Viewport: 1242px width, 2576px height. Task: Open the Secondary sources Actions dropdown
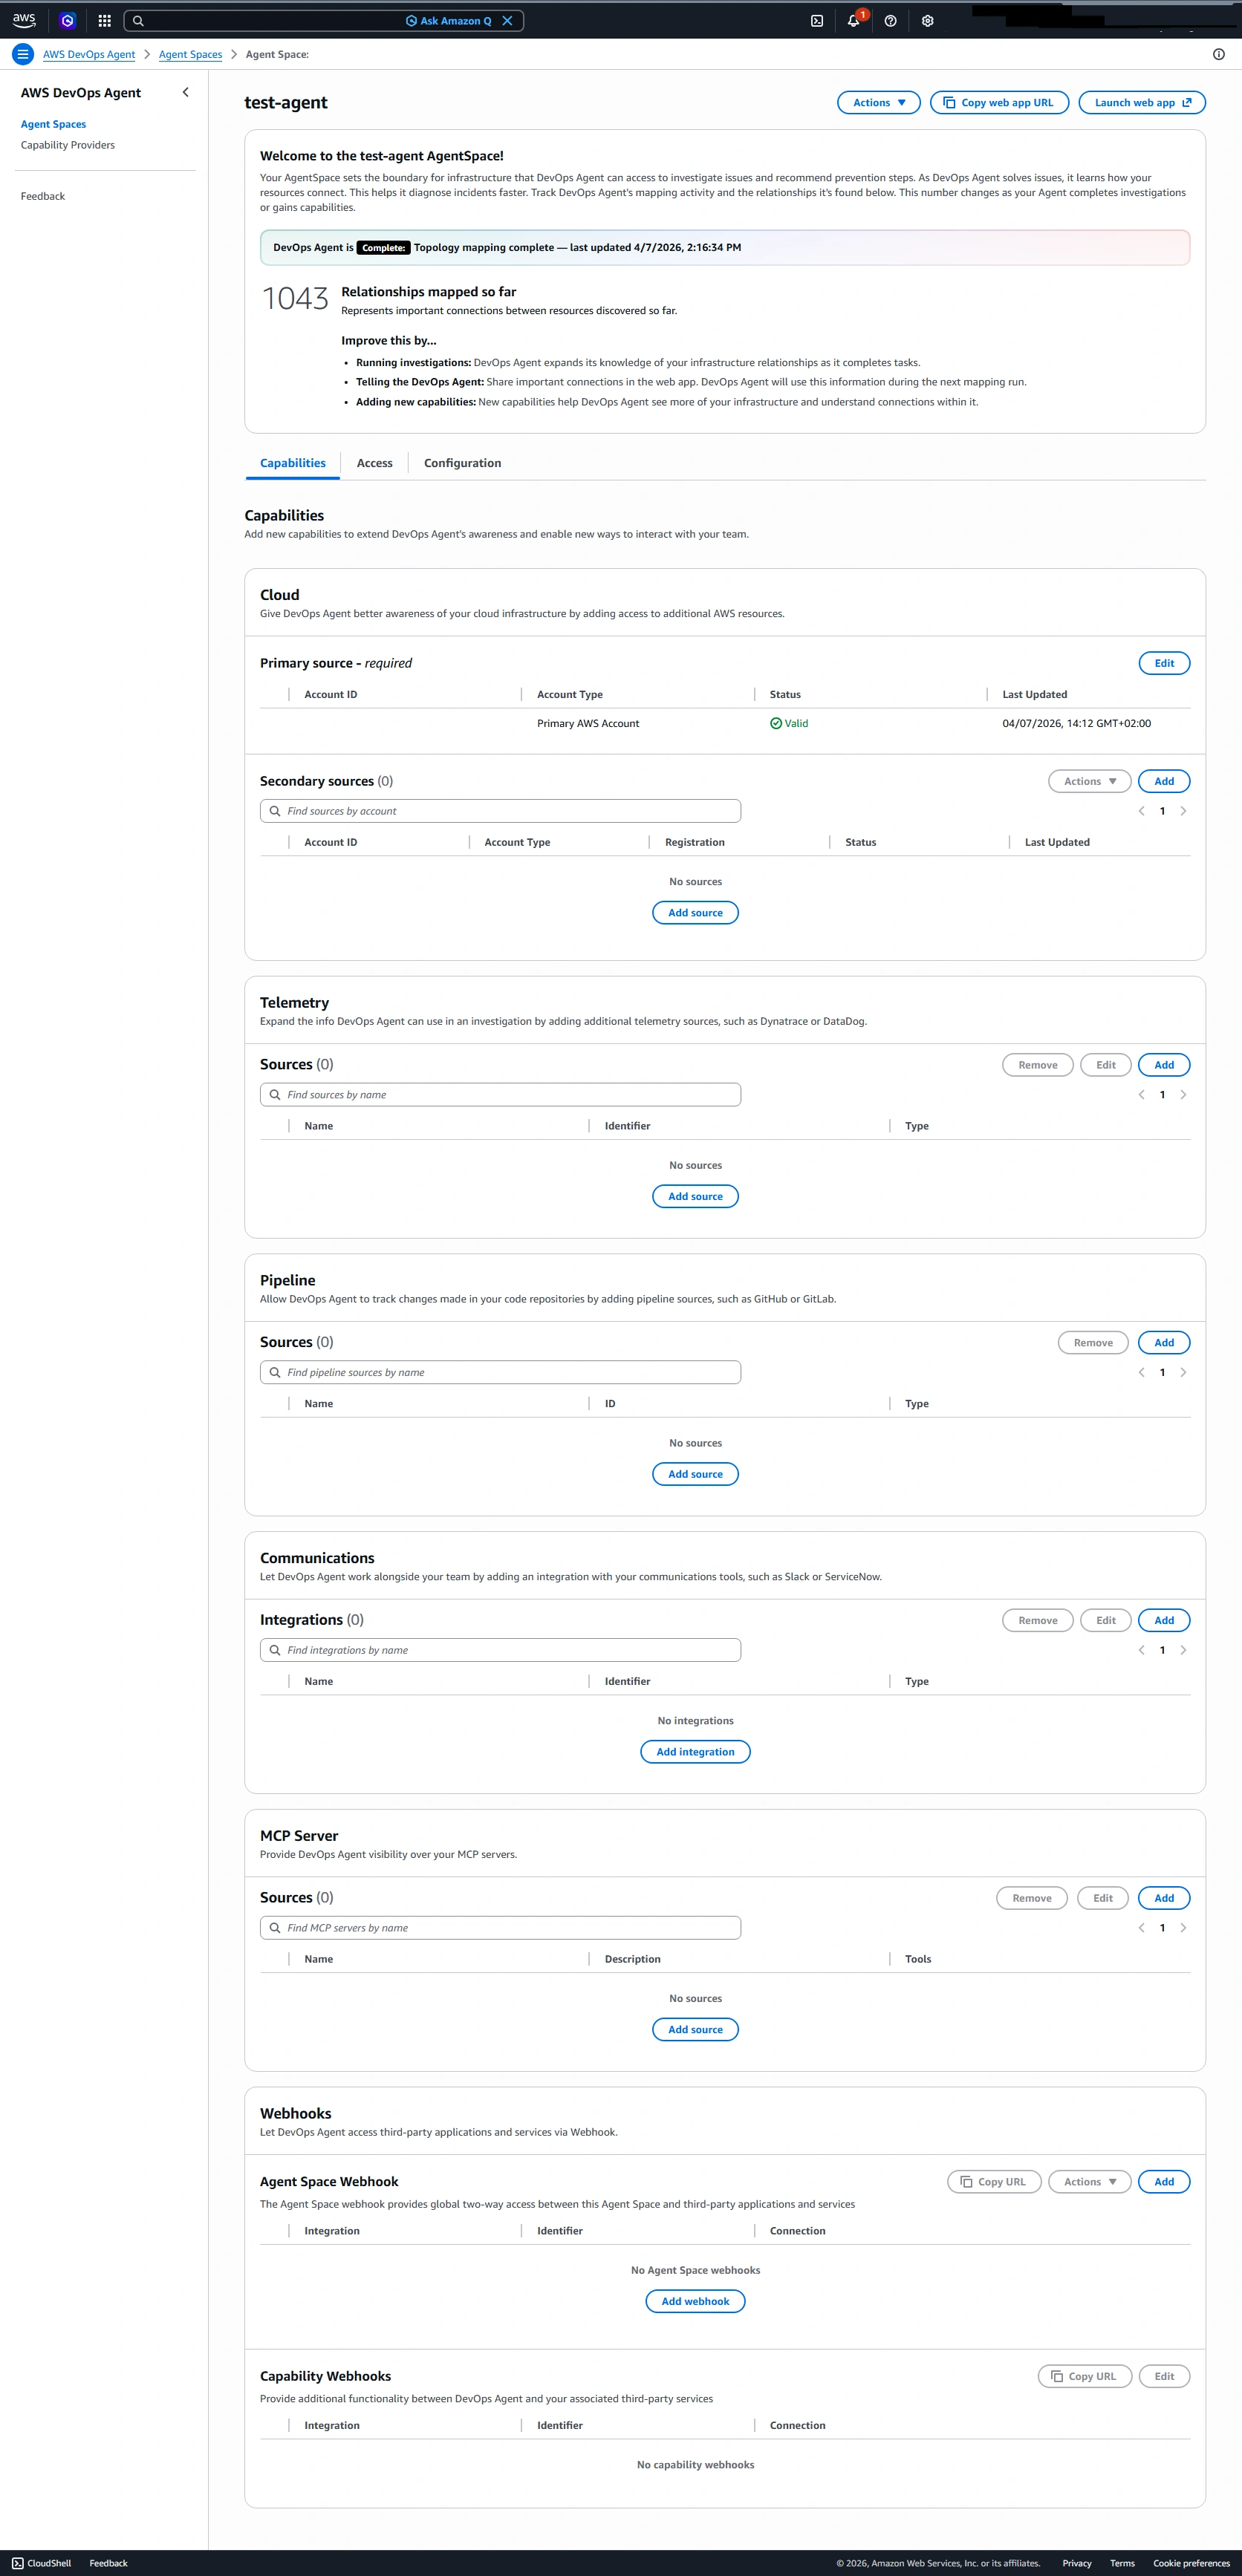click(x=1089, y=781)
